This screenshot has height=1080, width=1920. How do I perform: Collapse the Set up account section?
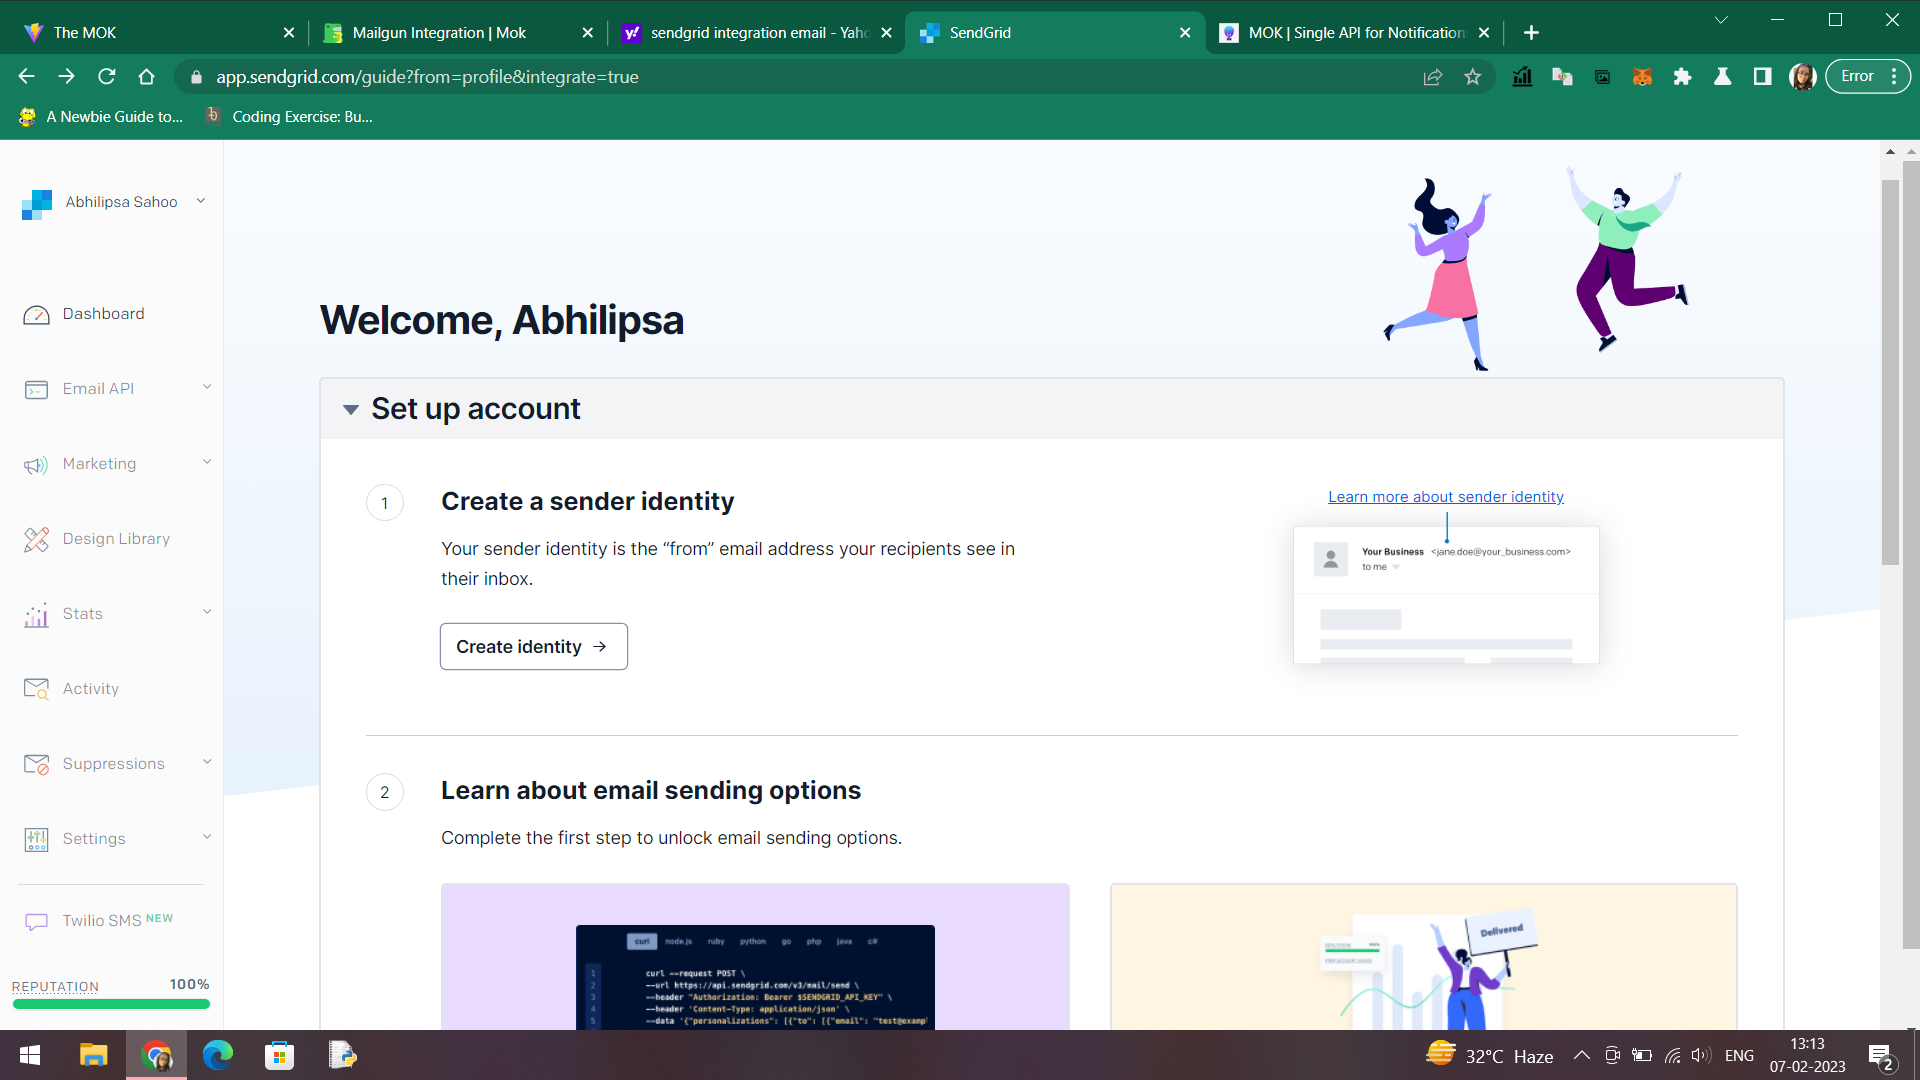(351, 410)
